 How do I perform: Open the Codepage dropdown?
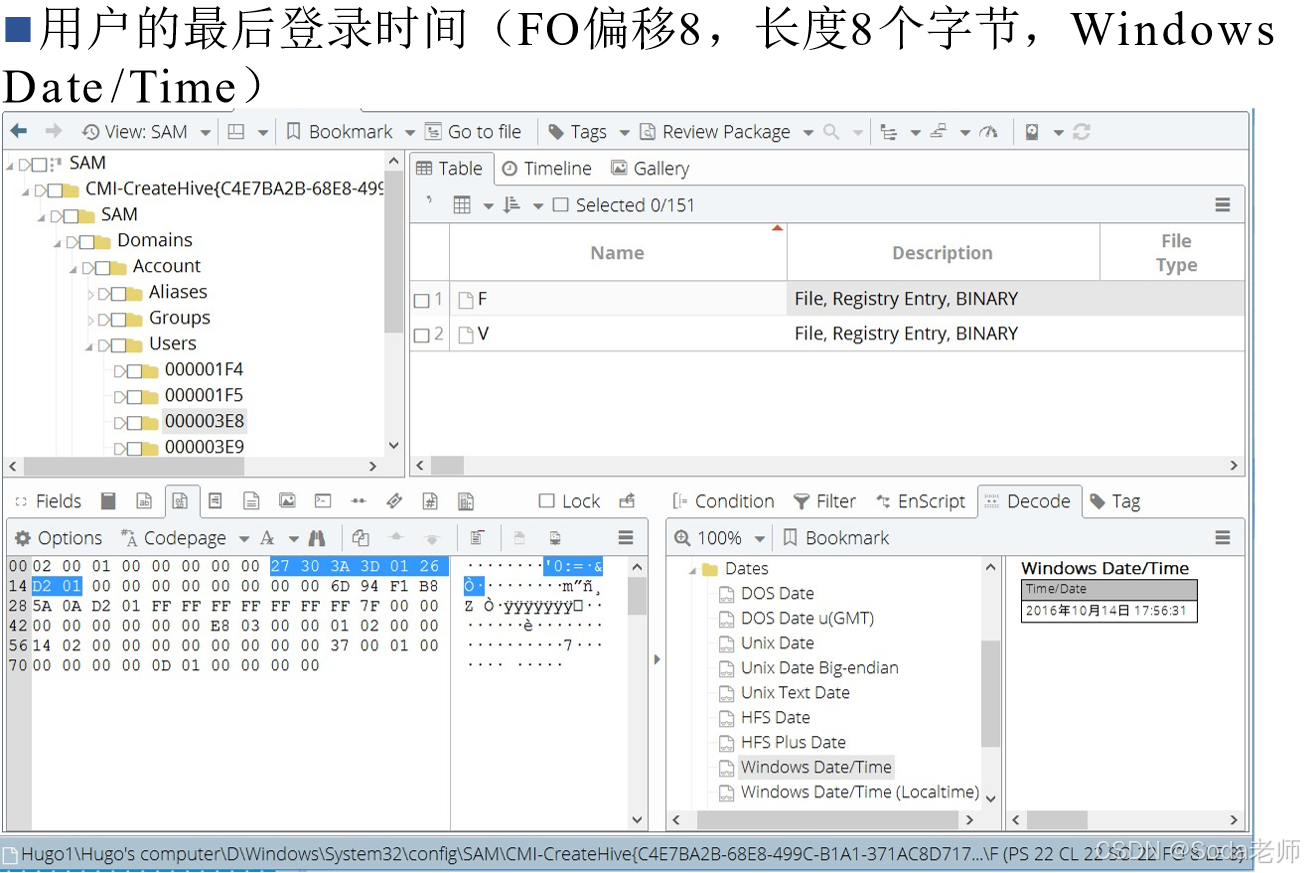click(x=244, y=538)
